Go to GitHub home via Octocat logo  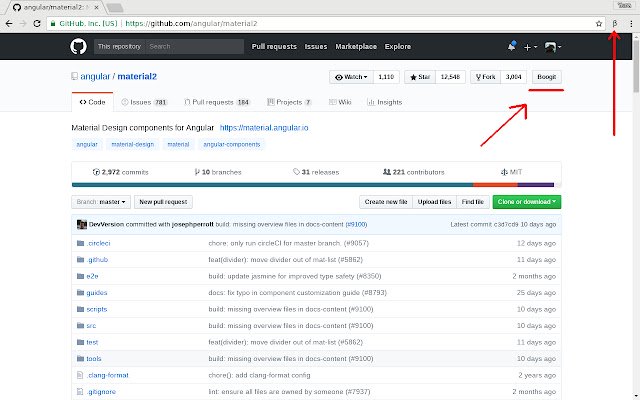(x=78, y=47)
